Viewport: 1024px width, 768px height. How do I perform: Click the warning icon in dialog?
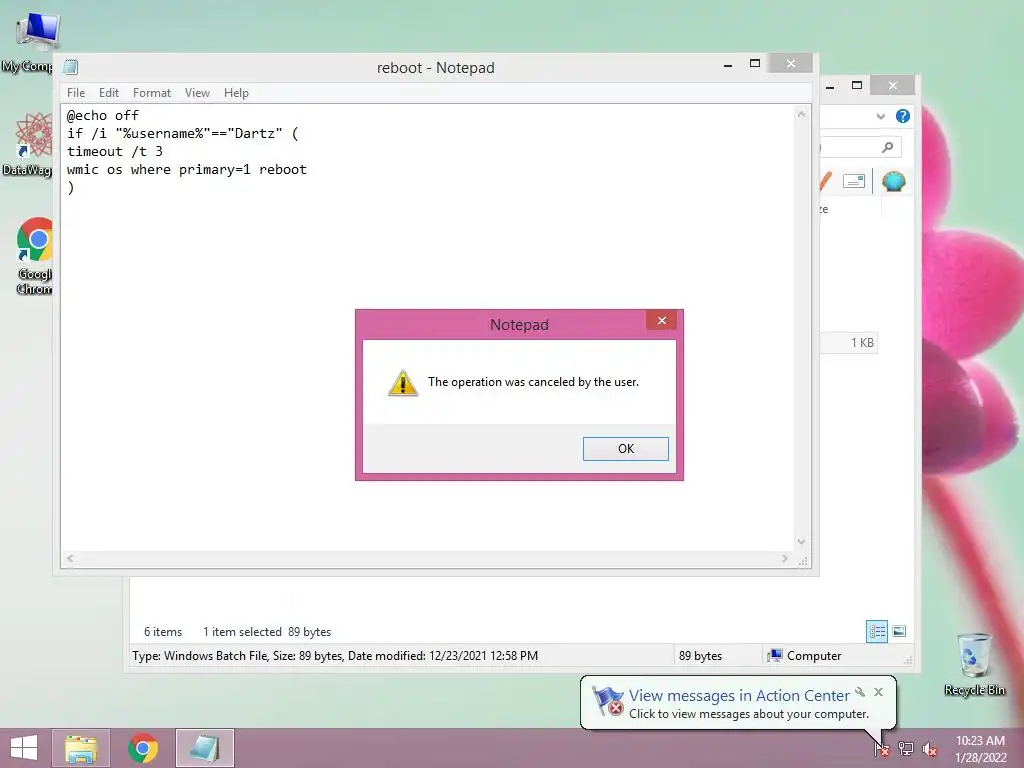tap(403, 383)
